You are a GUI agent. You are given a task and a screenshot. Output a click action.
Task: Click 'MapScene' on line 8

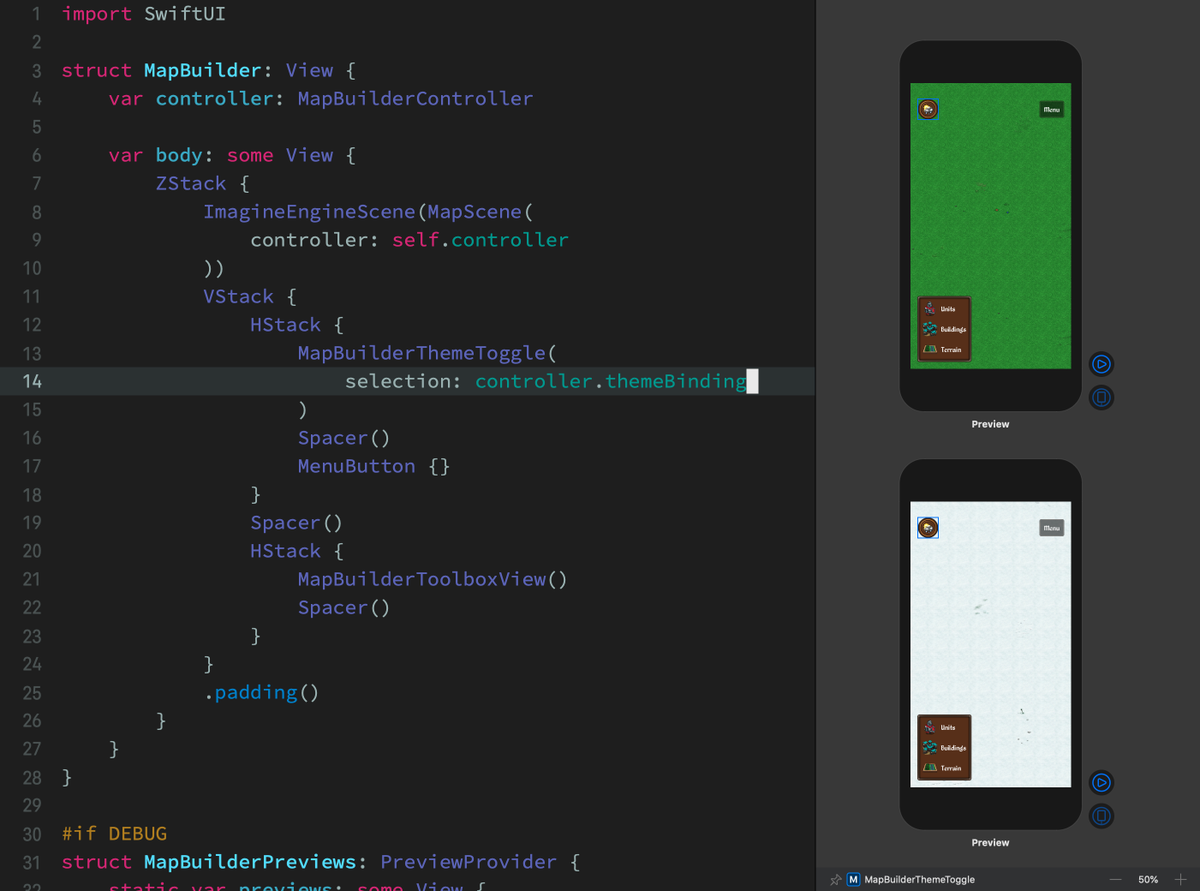tap(475, 212)
